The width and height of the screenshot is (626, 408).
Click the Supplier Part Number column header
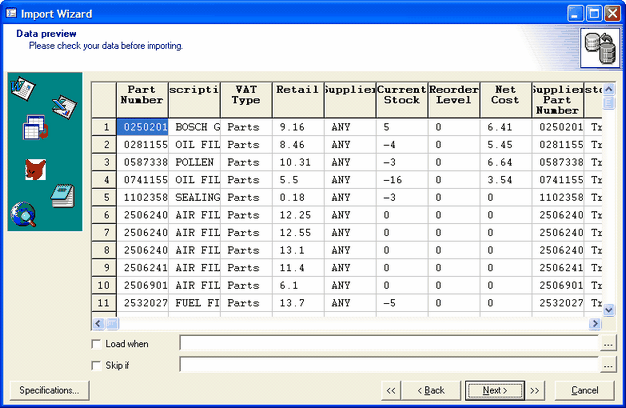(557, 100)
